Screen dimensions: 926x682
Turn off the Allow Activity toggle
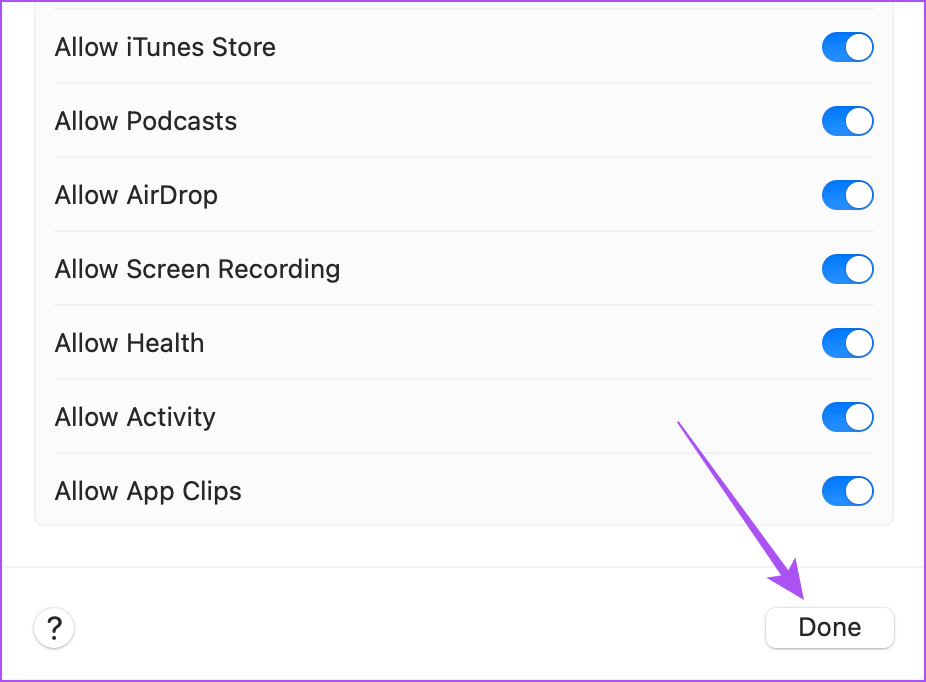click(847, 417)
